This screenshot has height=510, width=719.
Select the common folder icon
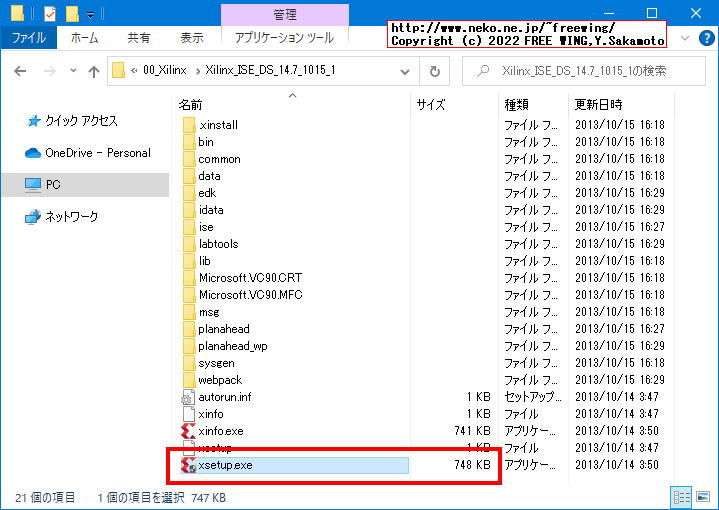click(x=188, y=159)
